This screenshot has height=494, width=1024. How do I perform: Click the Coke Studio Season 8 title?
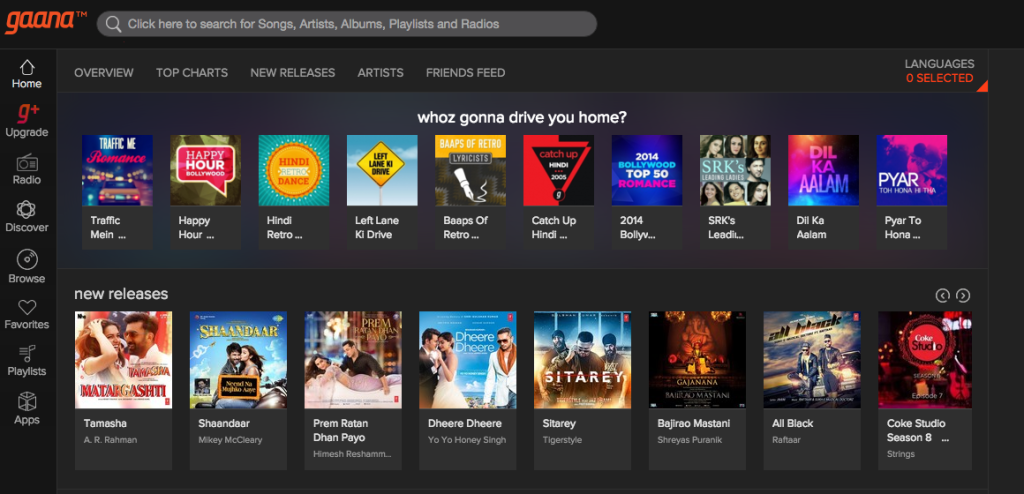click(916, 431)
